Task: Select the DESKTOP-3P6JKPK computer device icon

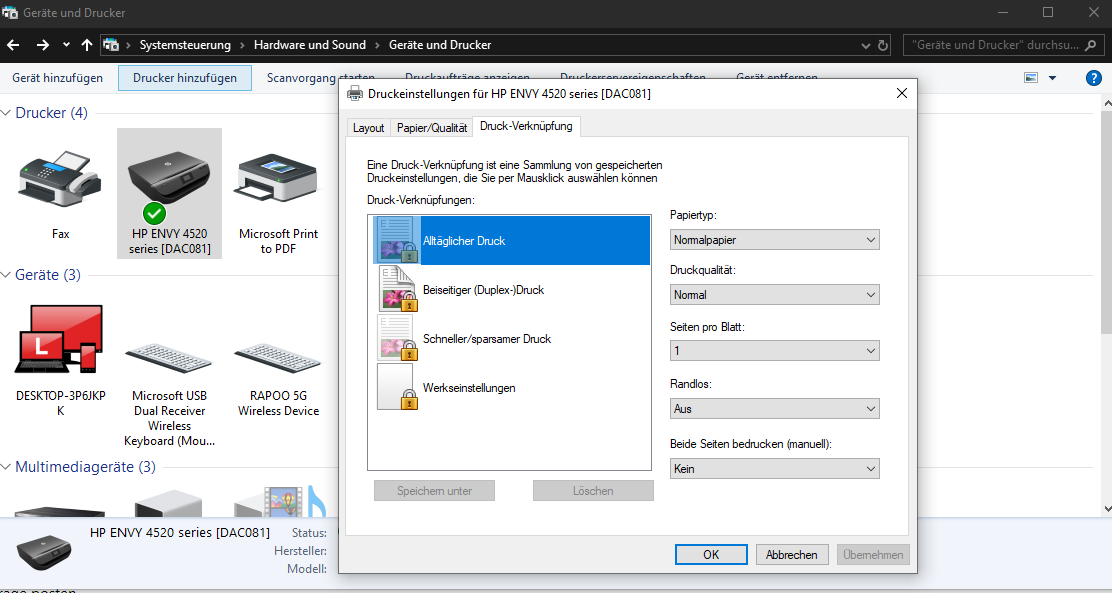Action: (60, 339)
